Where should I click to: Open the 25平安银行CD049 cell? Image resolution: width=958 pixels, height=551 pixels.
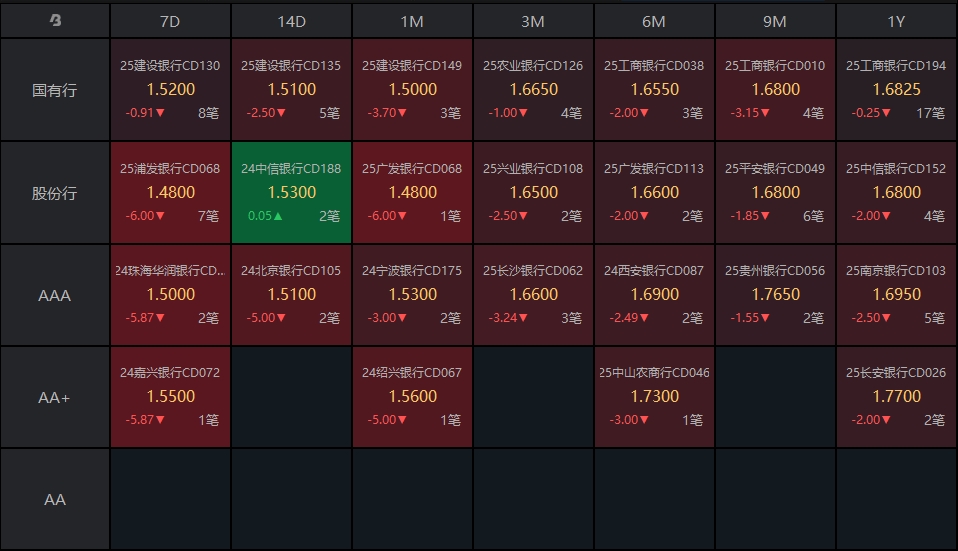(x=775, y=192)
